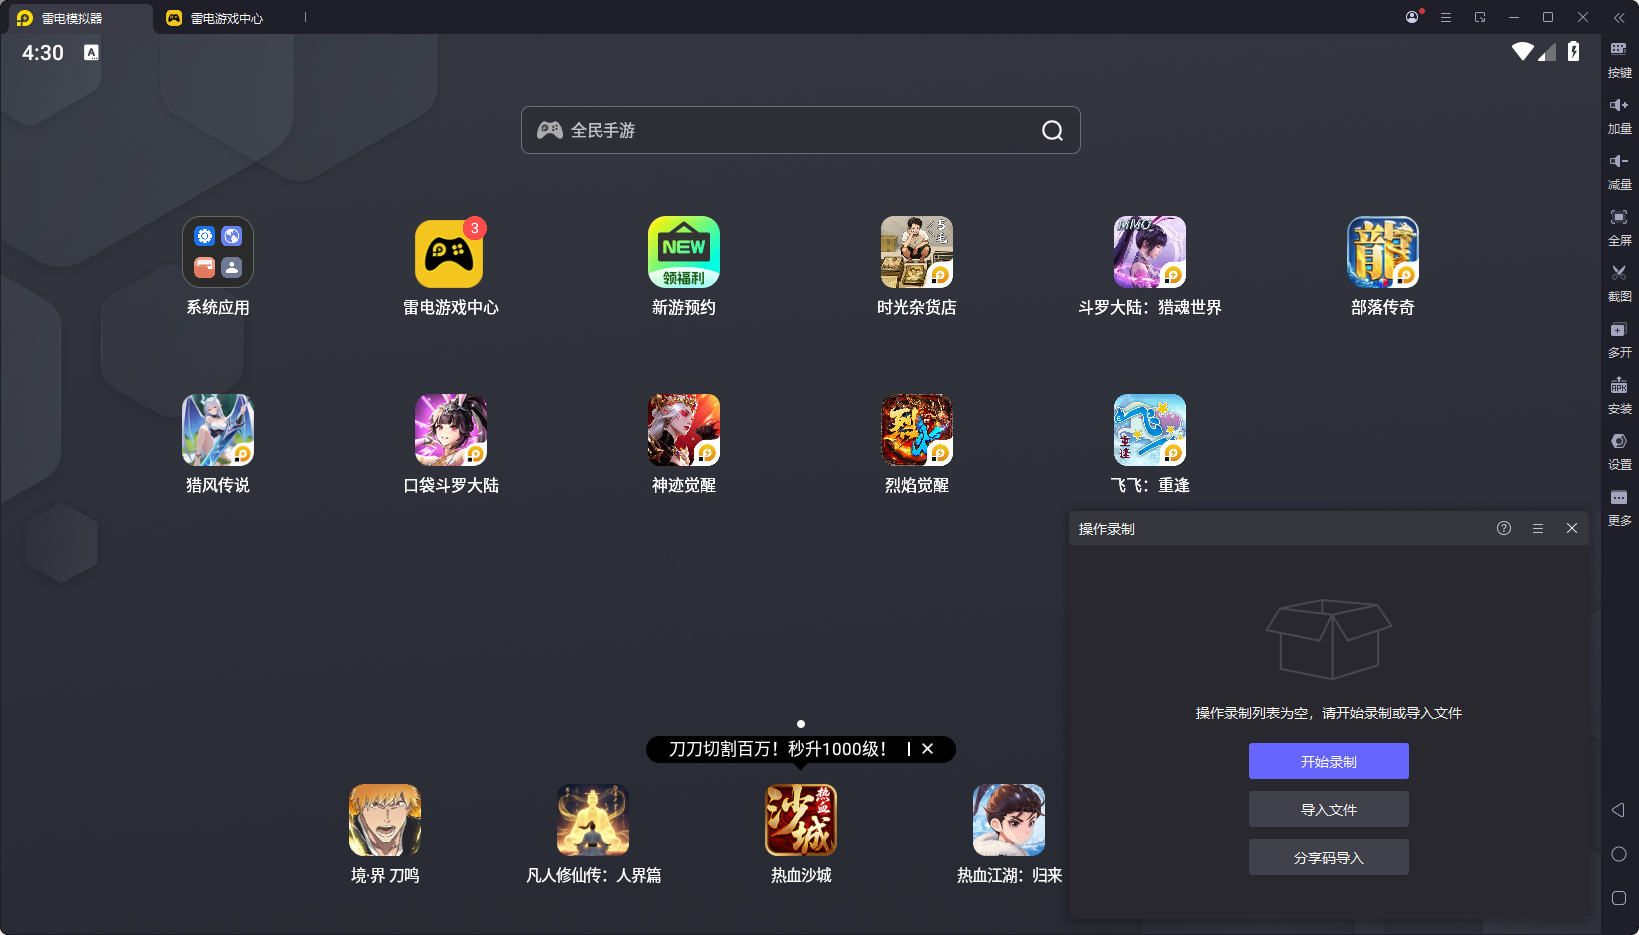Launch 热血沙城 from the dock

(801, 820)
